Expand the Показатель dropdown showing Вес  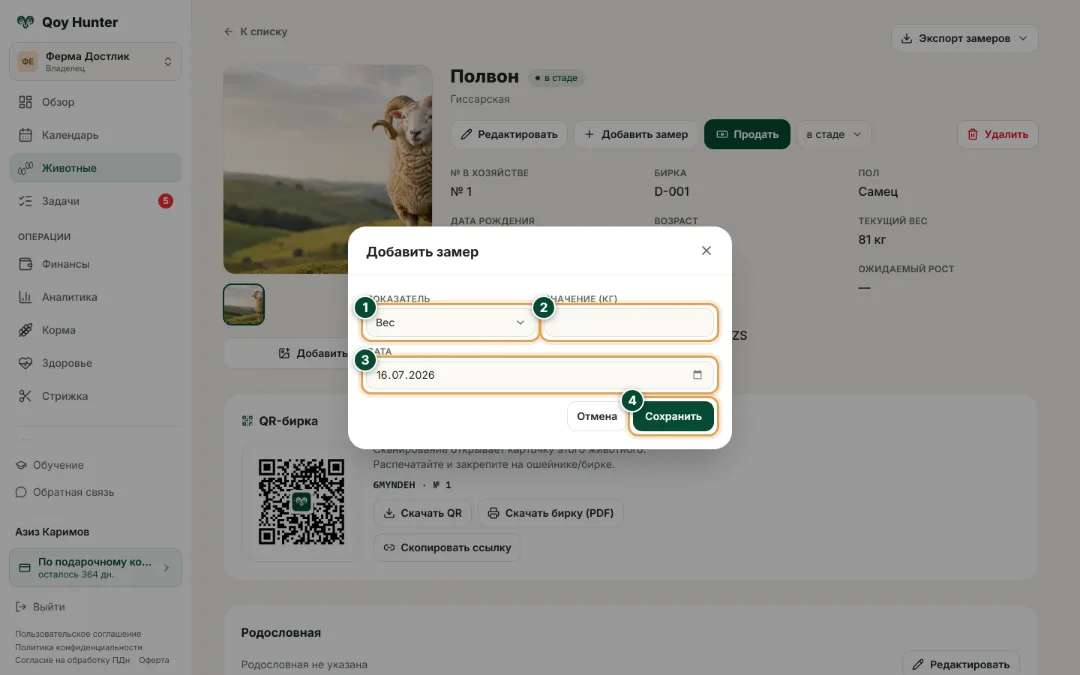click(450, 322)
